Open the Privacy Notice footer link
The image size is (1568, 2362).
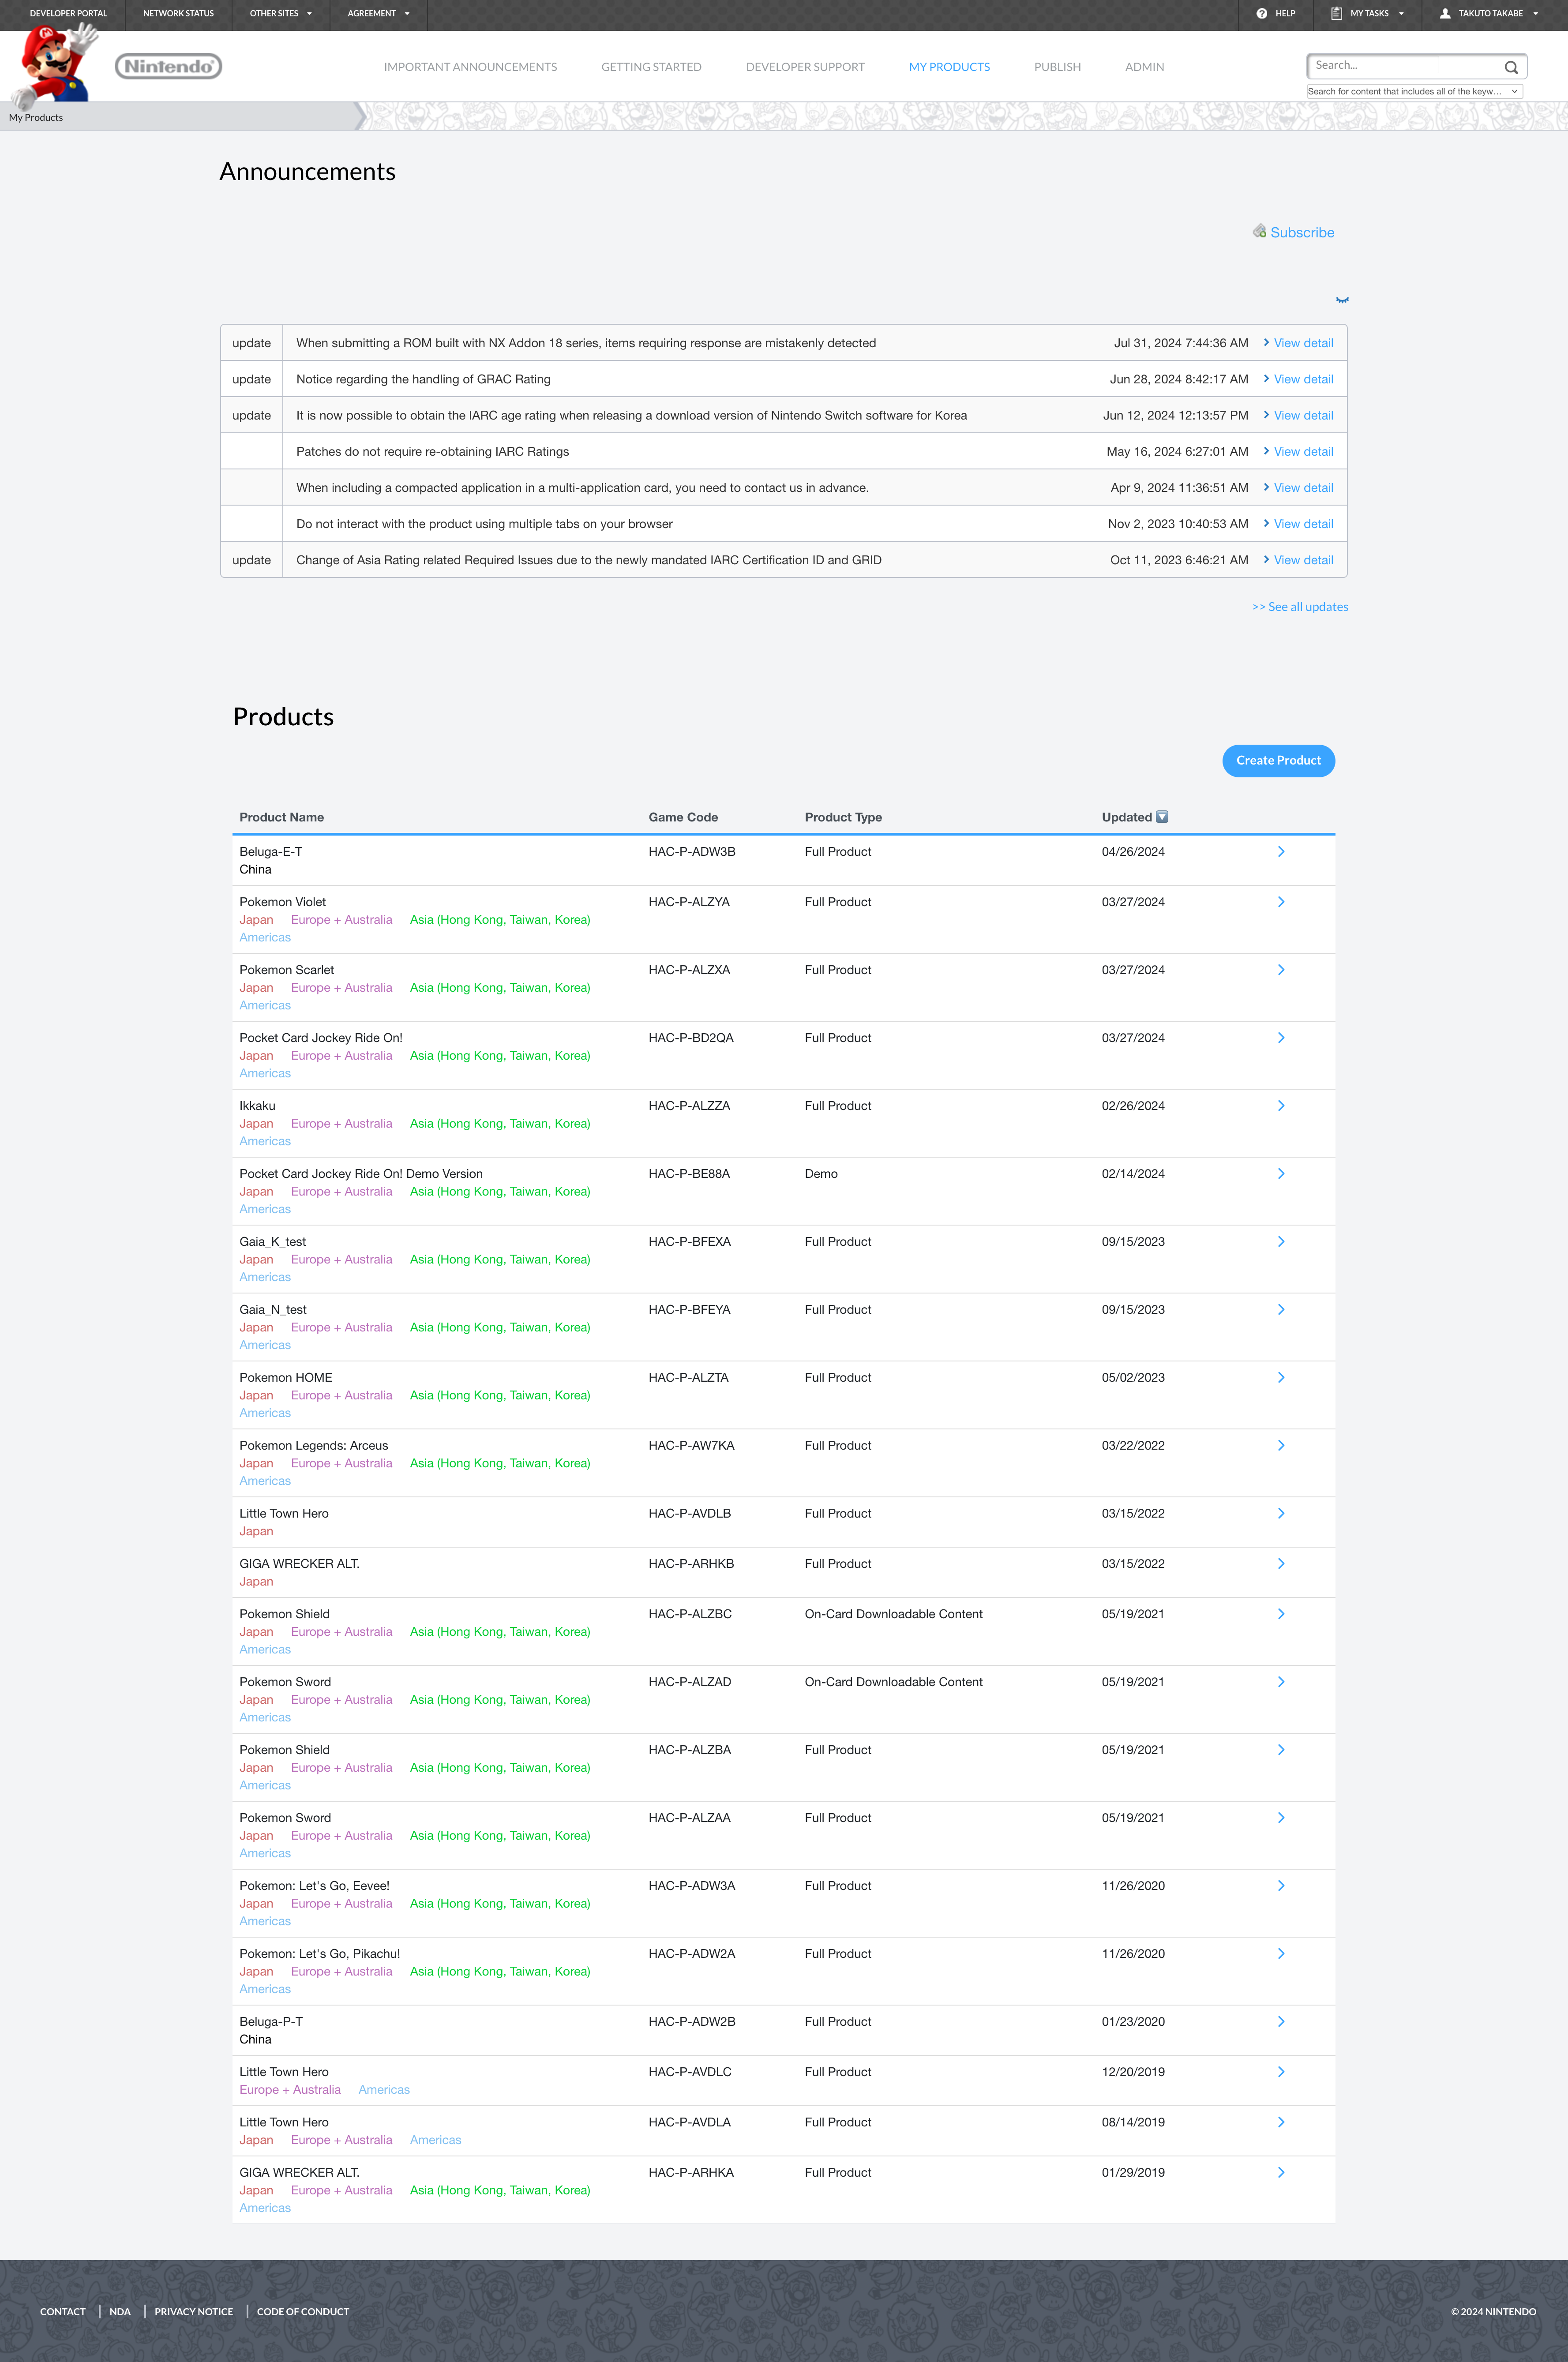[194, 2312]
